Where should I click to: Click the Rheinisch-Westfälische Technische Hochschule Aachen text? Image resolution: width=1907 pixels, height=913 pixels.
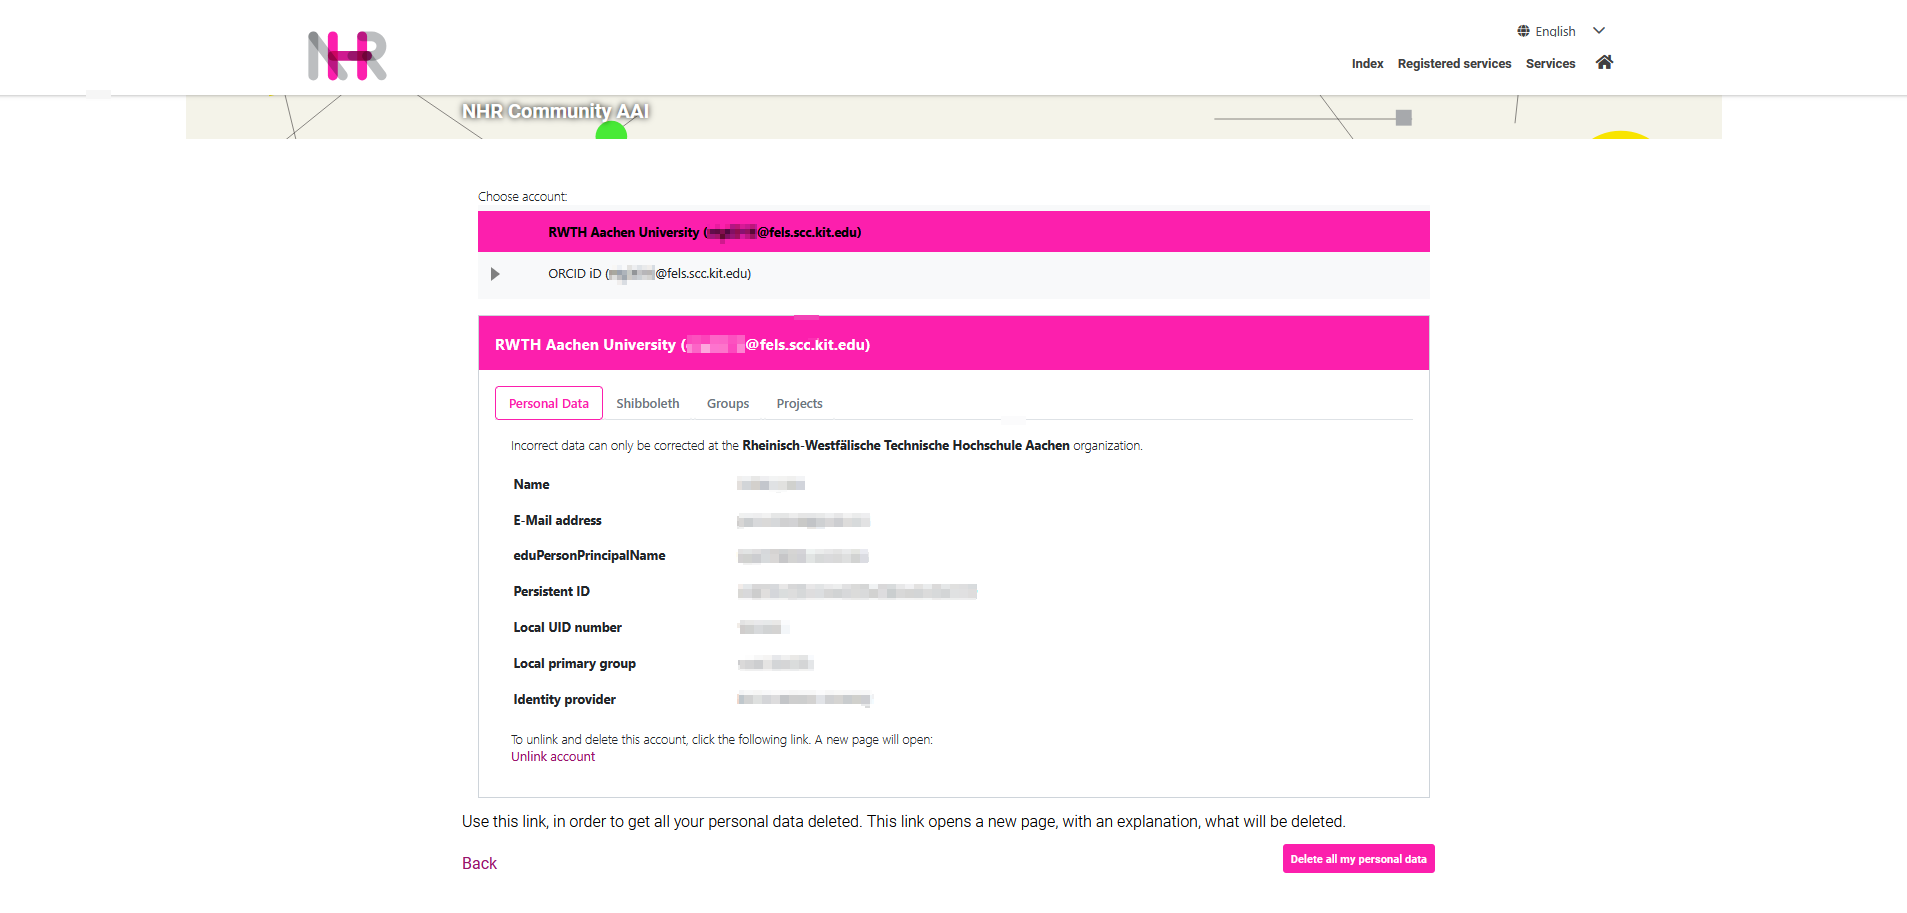click(905, 446)
